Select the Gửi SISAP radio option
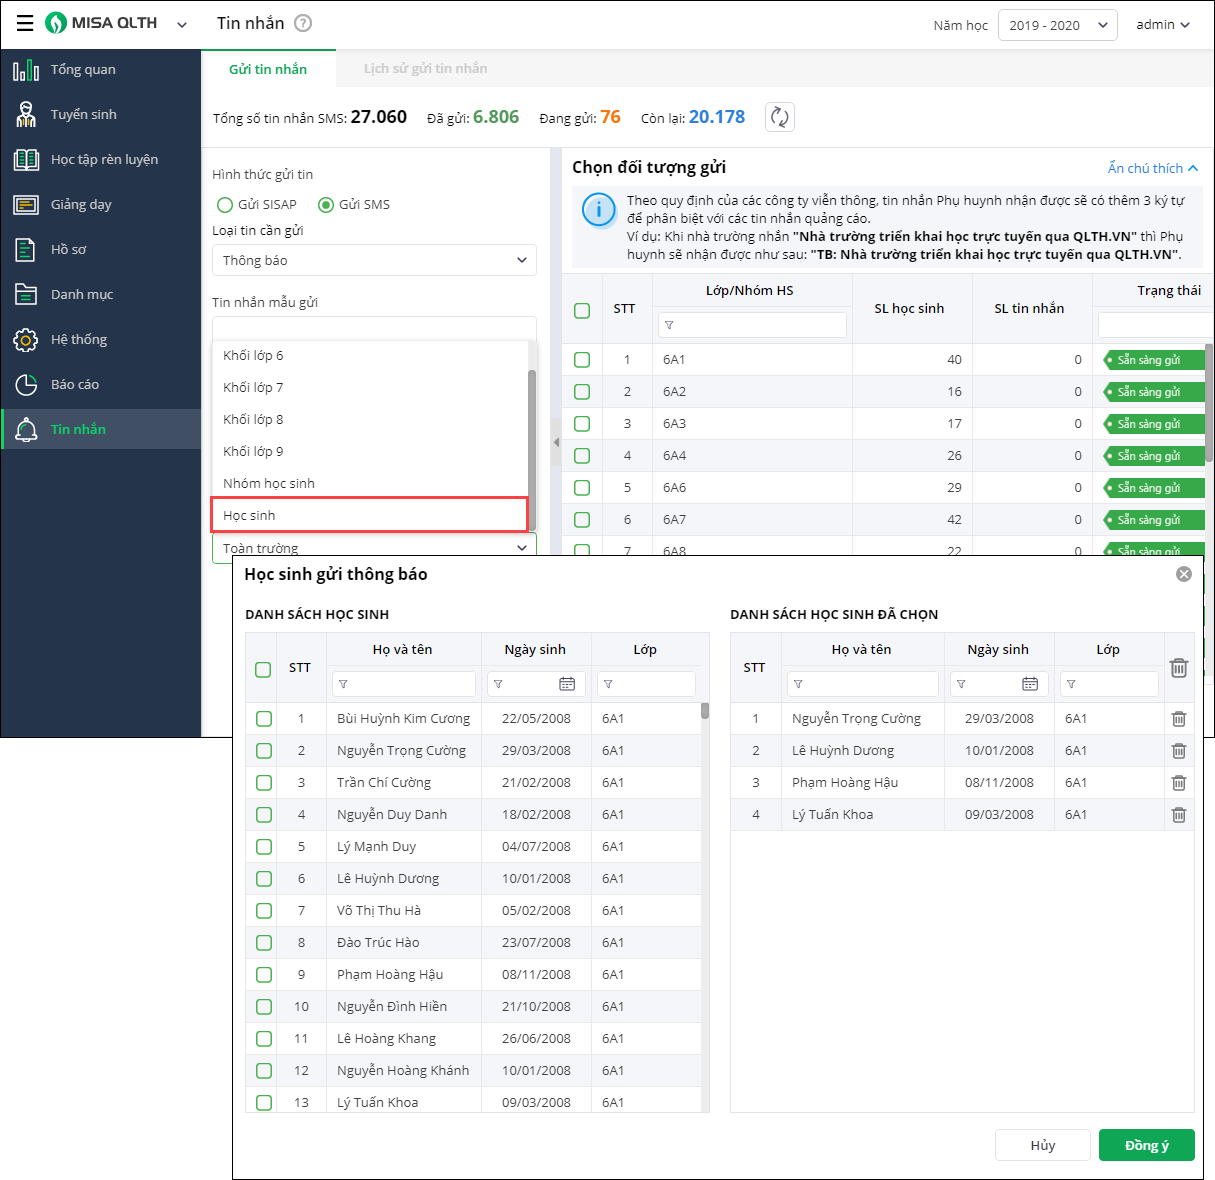The width and height of the screenshot is (1215, 1180). [225, 204]
